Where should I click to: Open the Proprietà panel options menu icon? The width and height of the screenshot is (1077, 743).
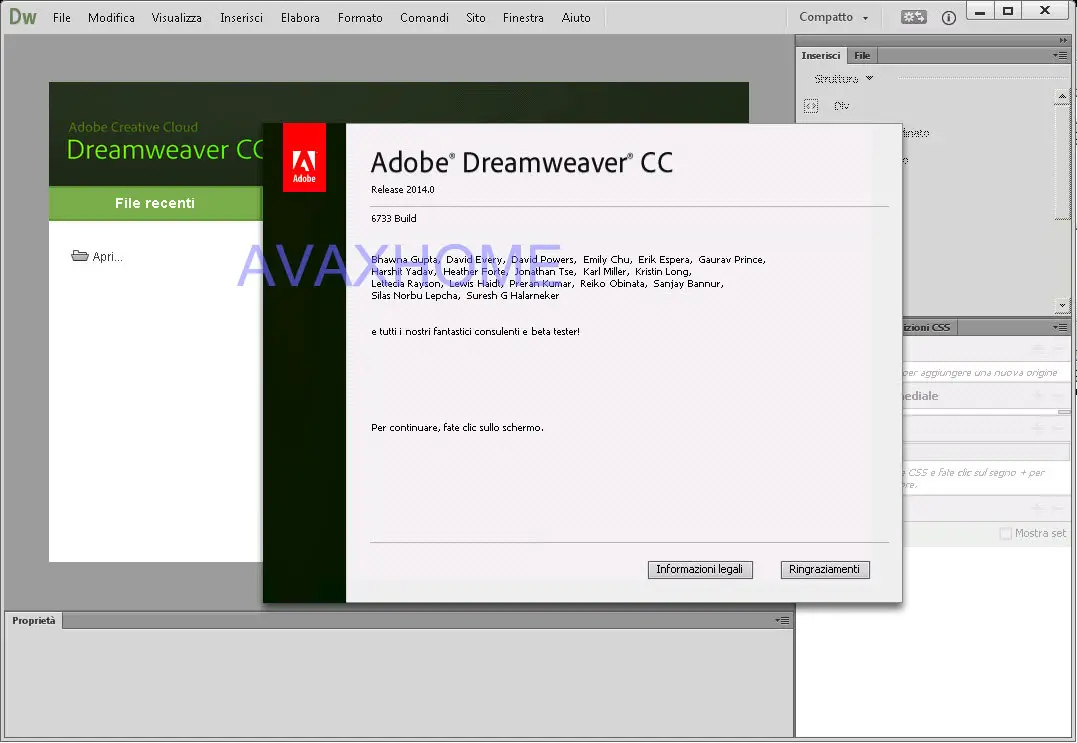tap(782, 621)
